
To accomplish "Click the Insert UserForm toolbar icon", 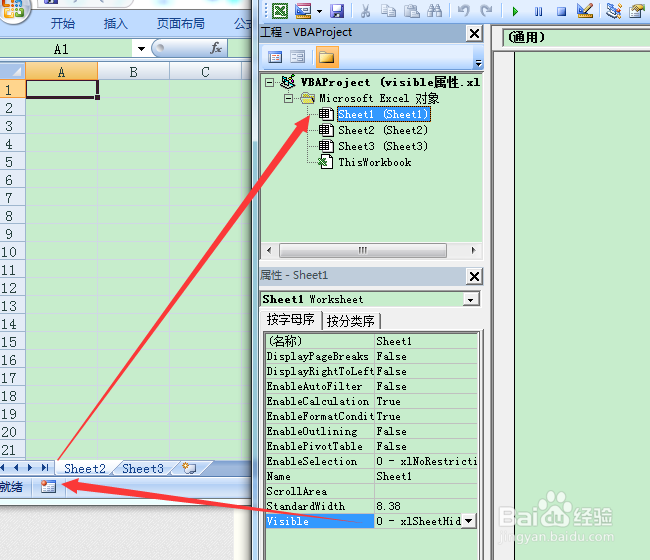I will 303,11.
